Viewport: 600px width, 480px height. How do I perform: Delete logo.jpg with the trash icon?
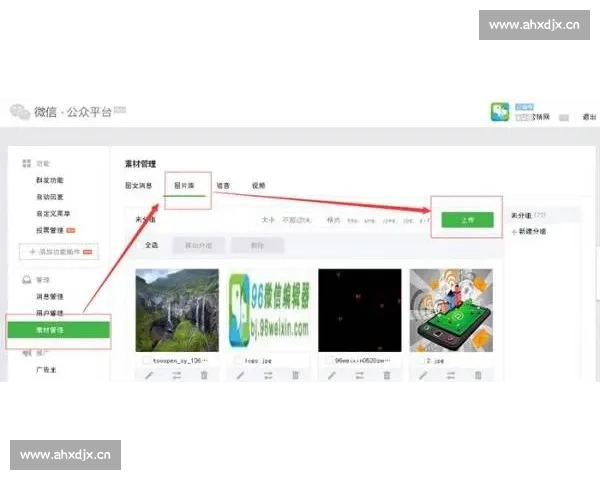click(x=295, y=375)
